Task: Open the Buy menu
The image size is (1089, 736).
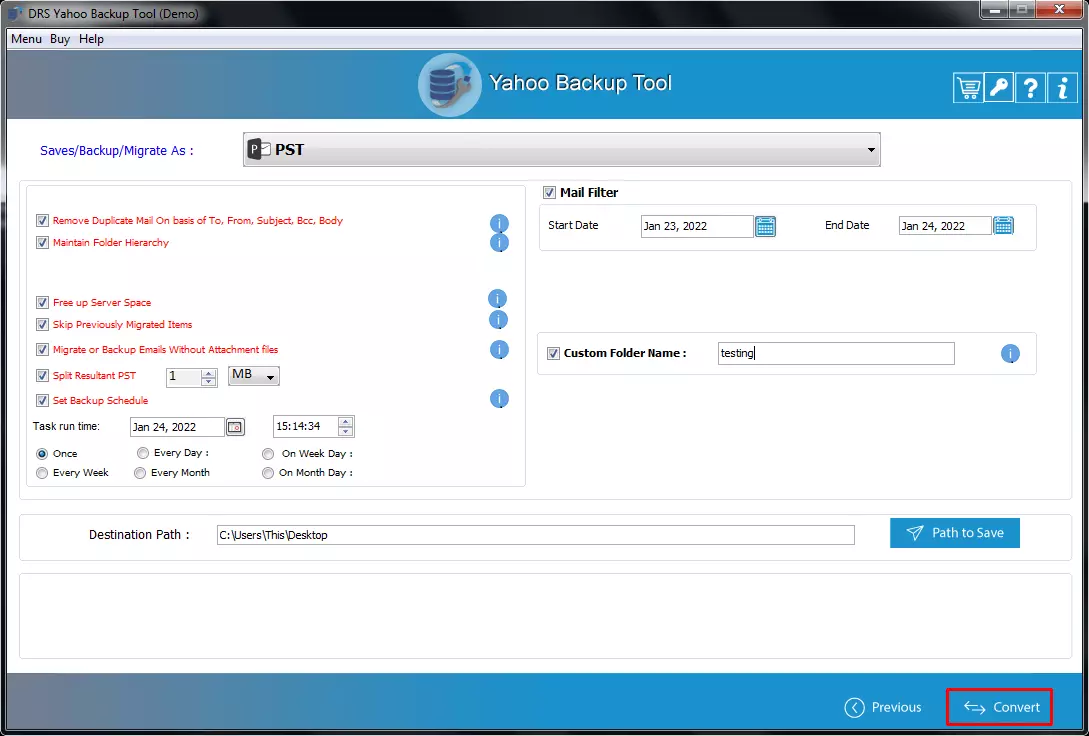Action: click(60, 39)
